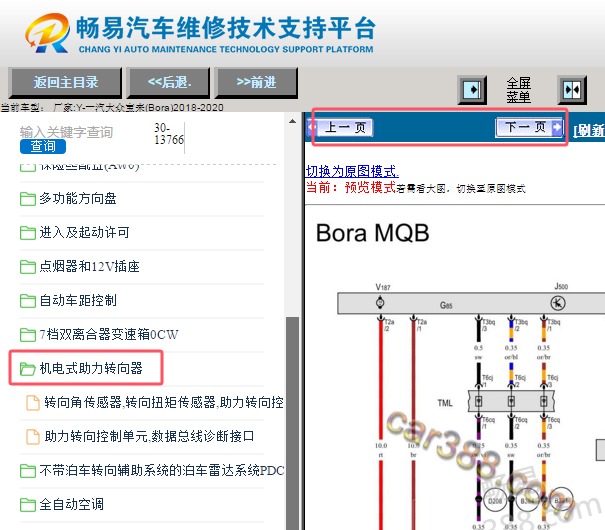Go forward with the >>前进 button
The height and width of the screenshot is (530, 605).
[x=256, y=82]
